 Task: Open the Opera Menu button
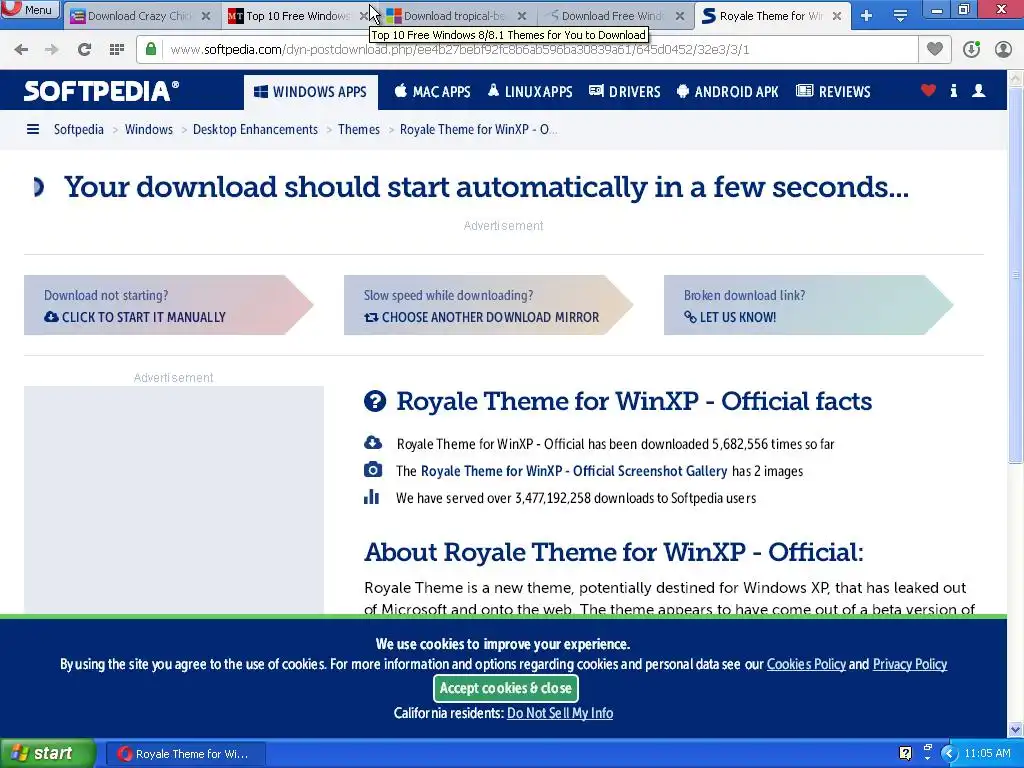(x=30, y=10)
